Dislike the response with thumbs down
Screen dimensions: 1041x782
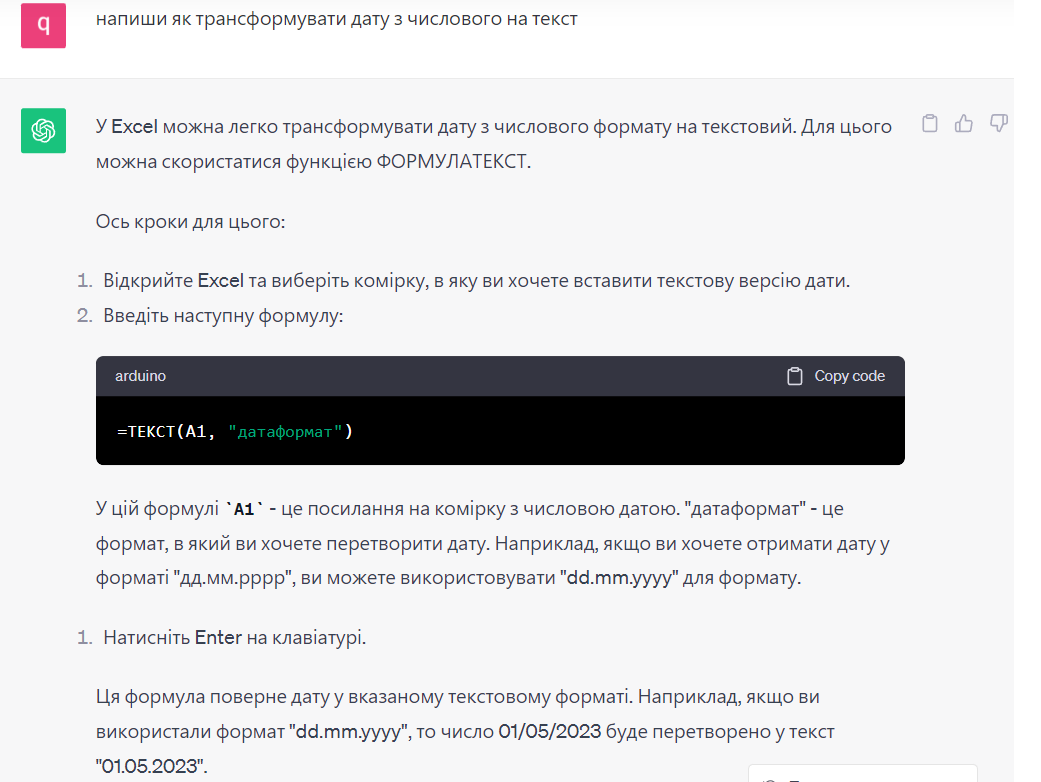[998, 124]
